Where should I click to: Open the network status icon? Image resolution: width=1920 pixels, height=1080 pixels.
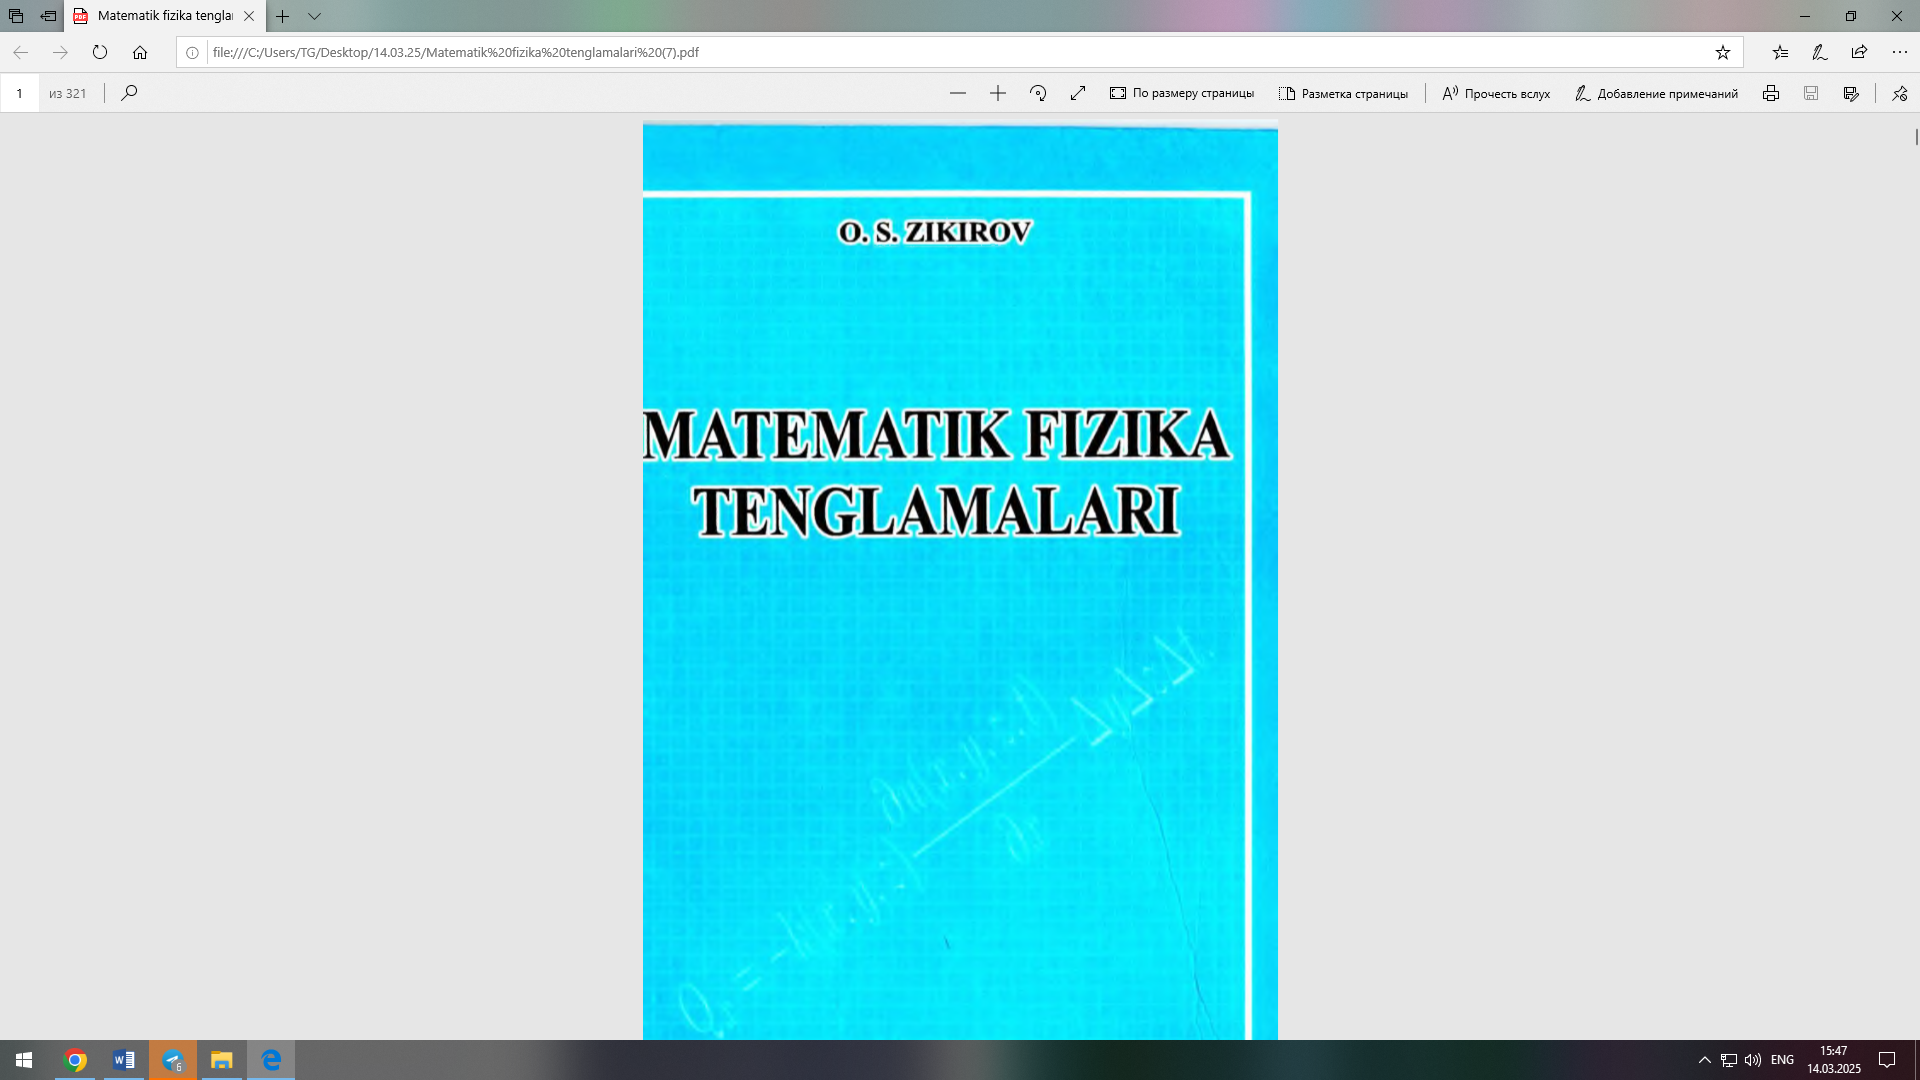pyautogui.click(x=1728, y=1060)
